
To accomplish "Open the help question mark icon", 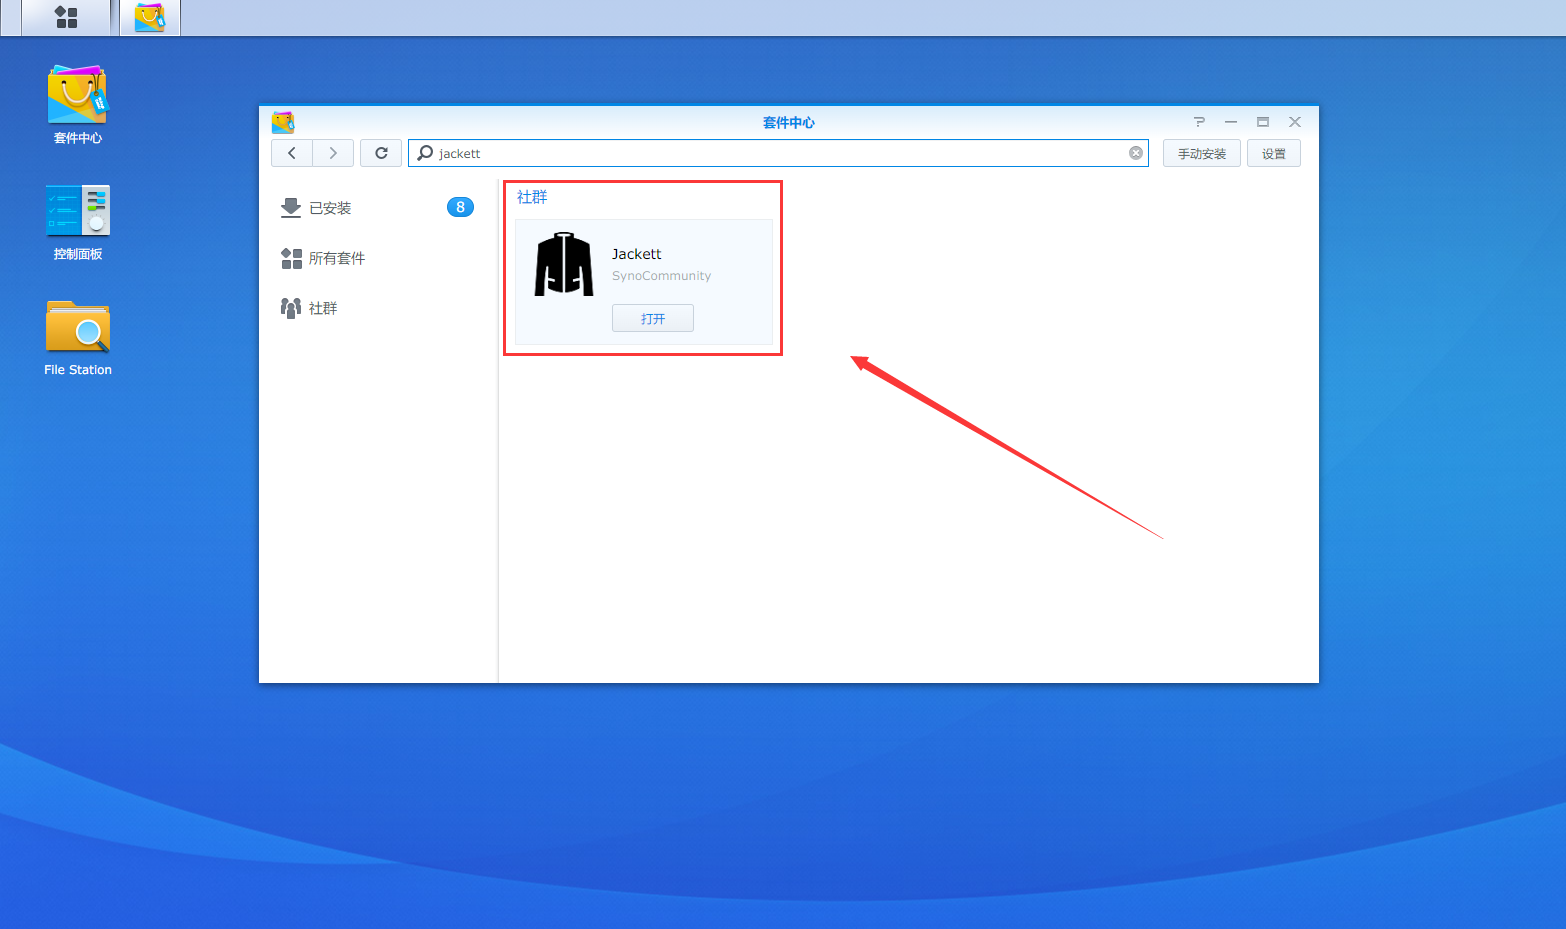I will [x=1199, y=122].
